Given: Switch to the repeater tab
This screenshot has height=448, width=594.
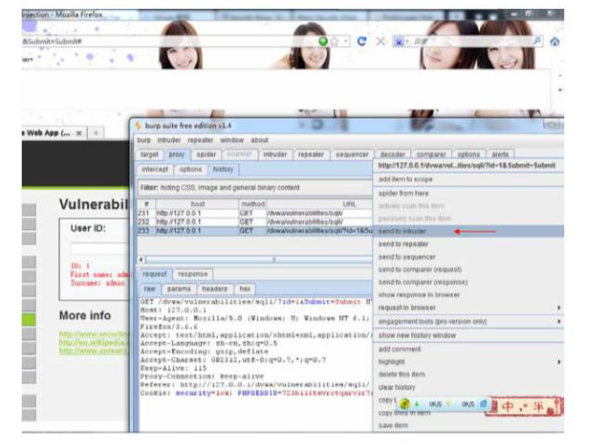Looking at the screenshot, I should coord(311,155).
